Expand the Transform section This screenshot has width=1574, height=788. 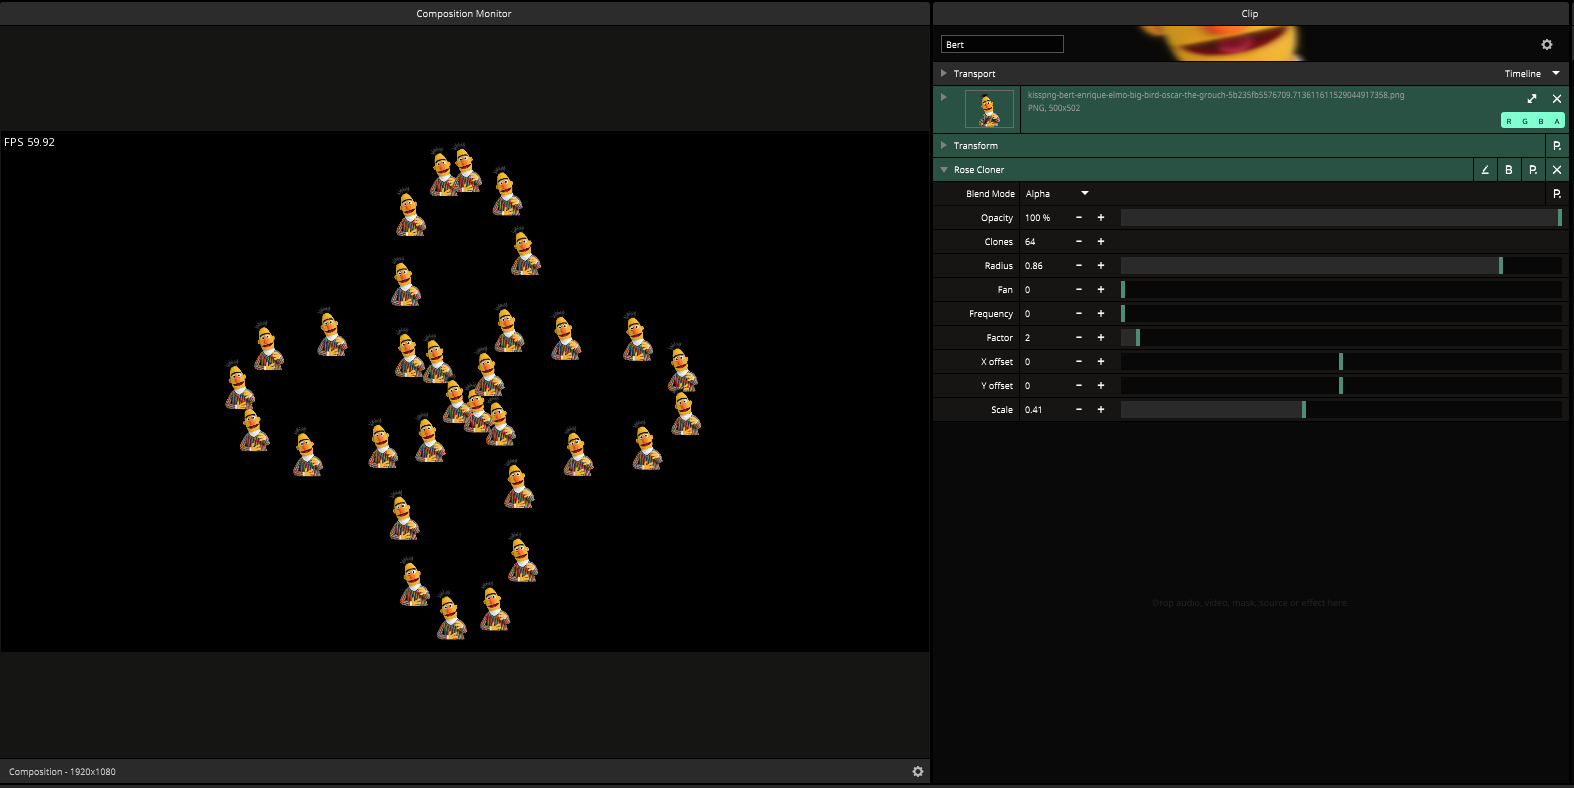click(943, 146)
